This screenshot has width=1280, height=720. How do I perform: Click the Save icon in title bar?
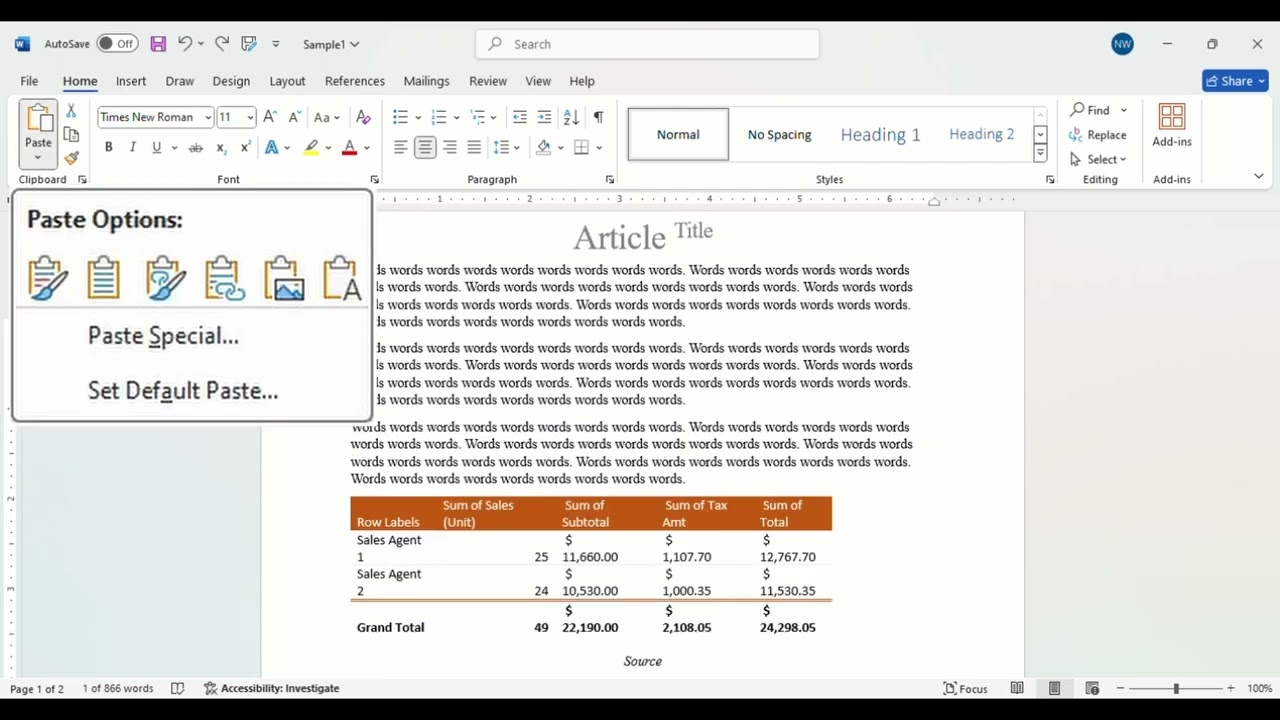pyautogui.click(x=158, y=44)
